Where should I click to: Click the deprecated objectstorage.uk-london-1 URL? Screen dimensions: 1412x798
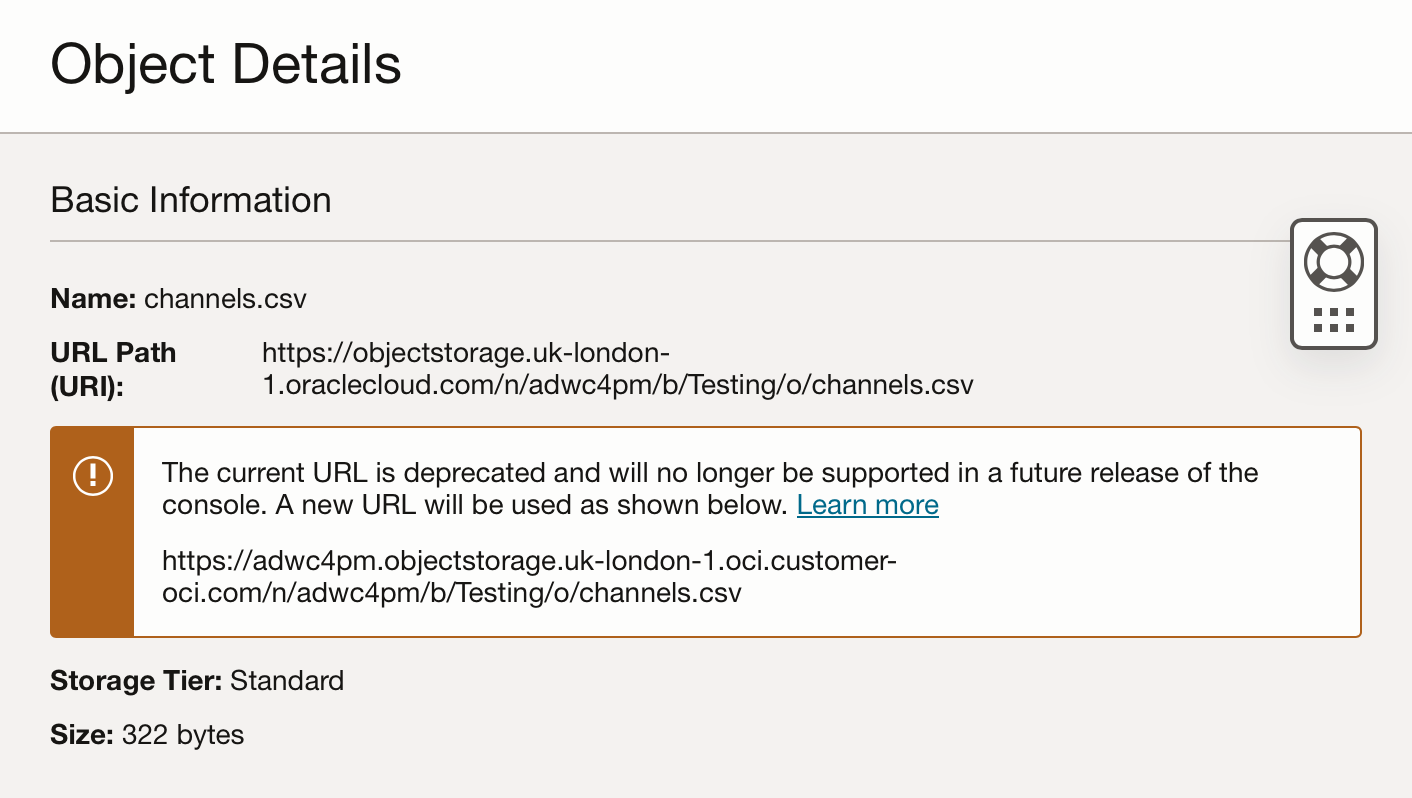point(617,368)
